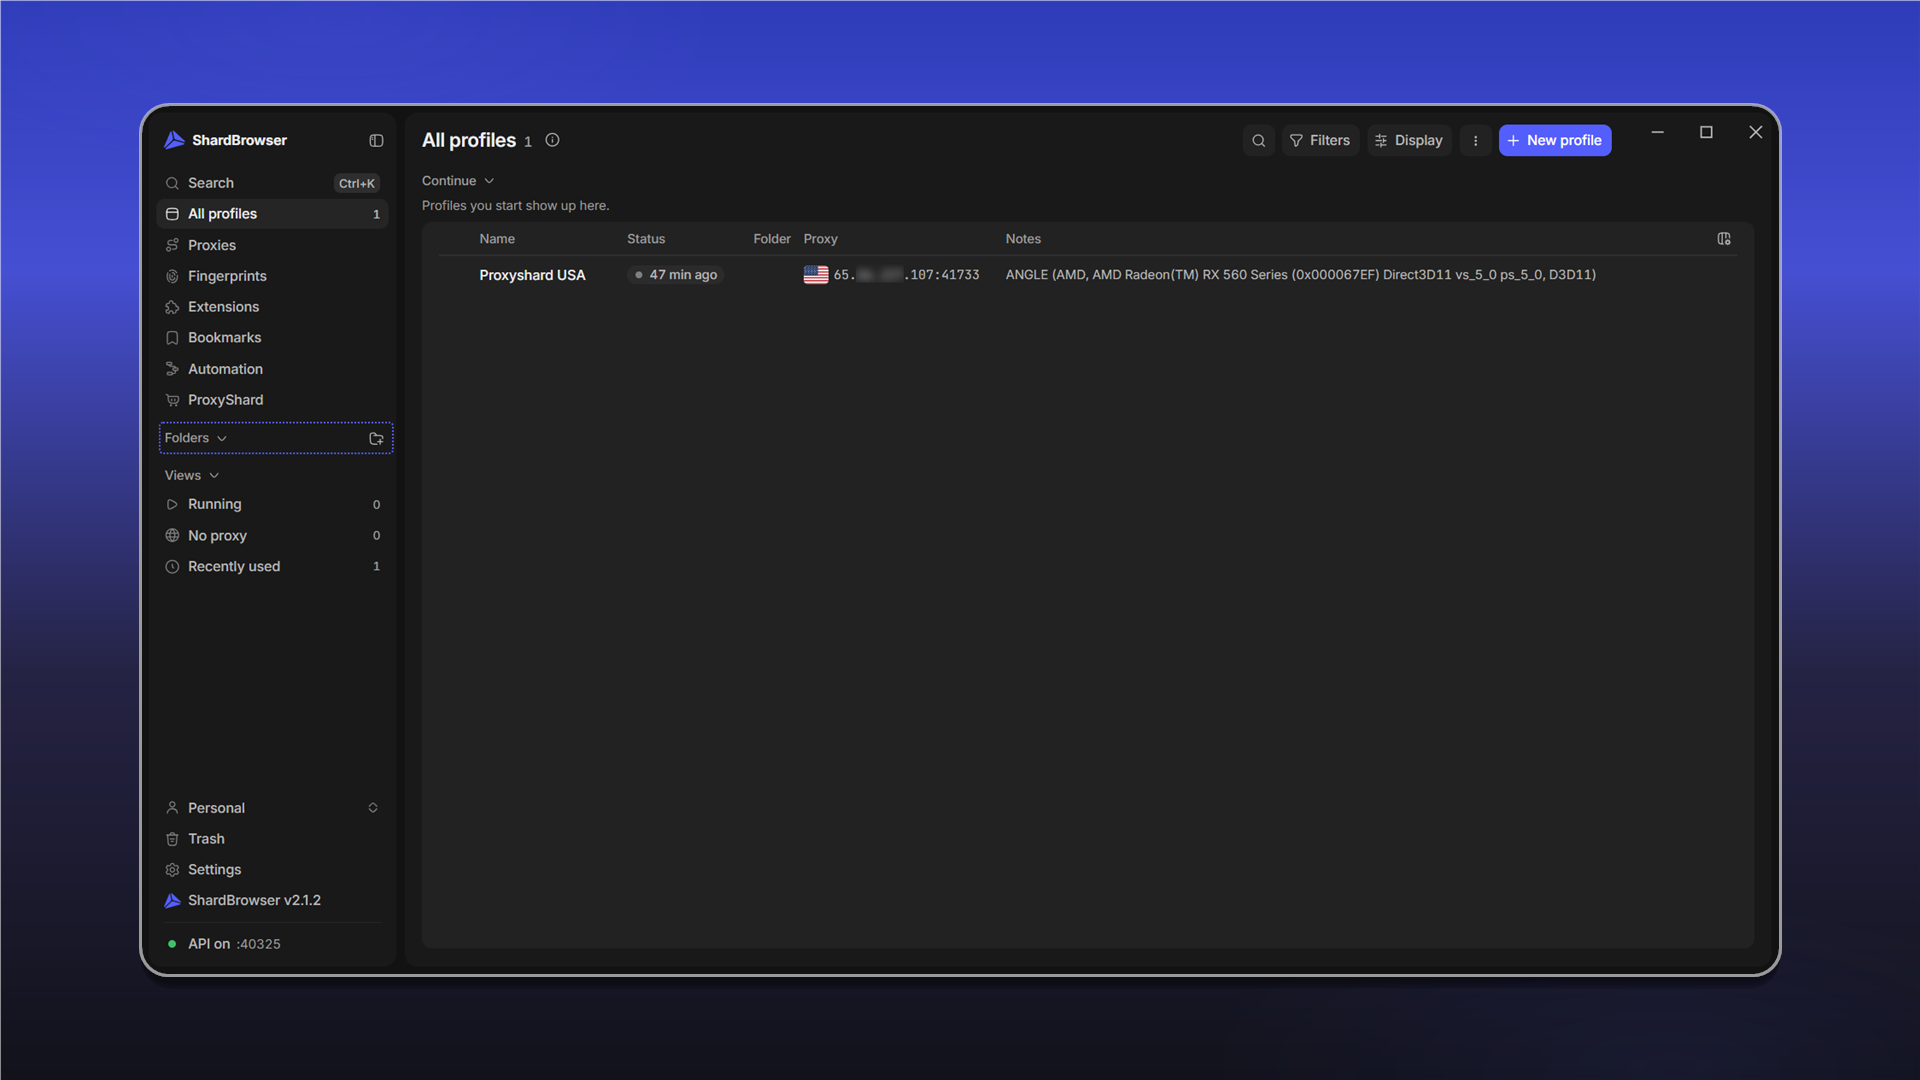Click the column settings icon in table header

[x=1724, y=239]
